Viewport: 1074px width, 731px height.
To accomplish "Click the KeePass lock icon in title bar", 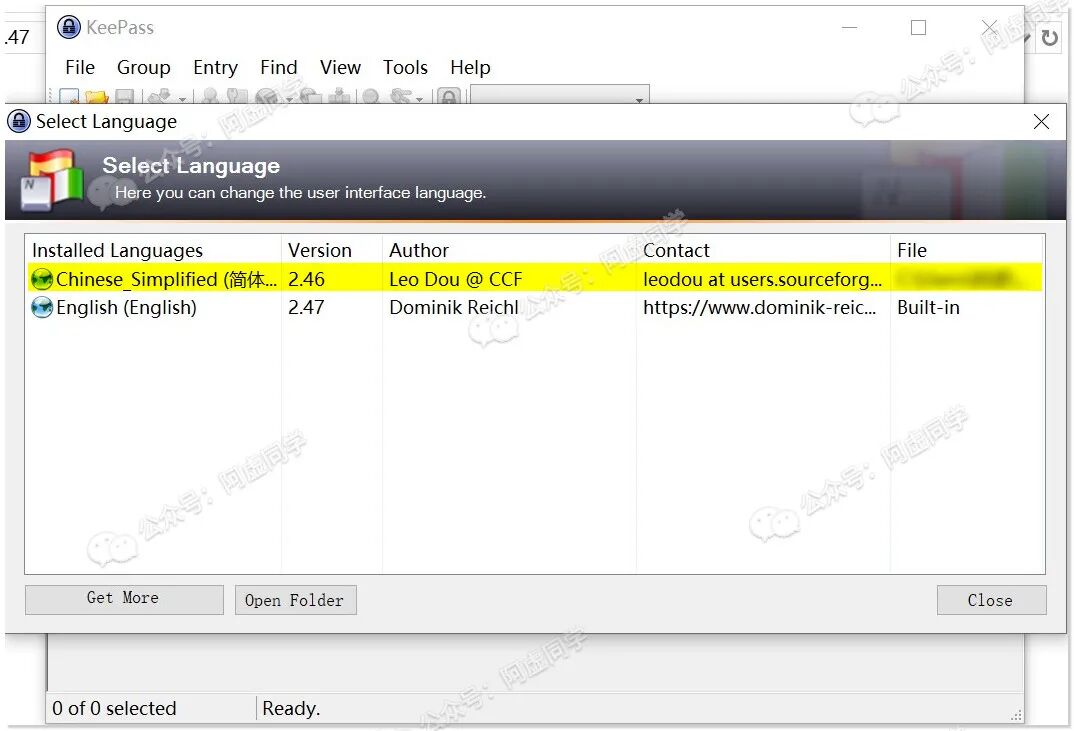I will pyautogui.click(x=68, y=27).
